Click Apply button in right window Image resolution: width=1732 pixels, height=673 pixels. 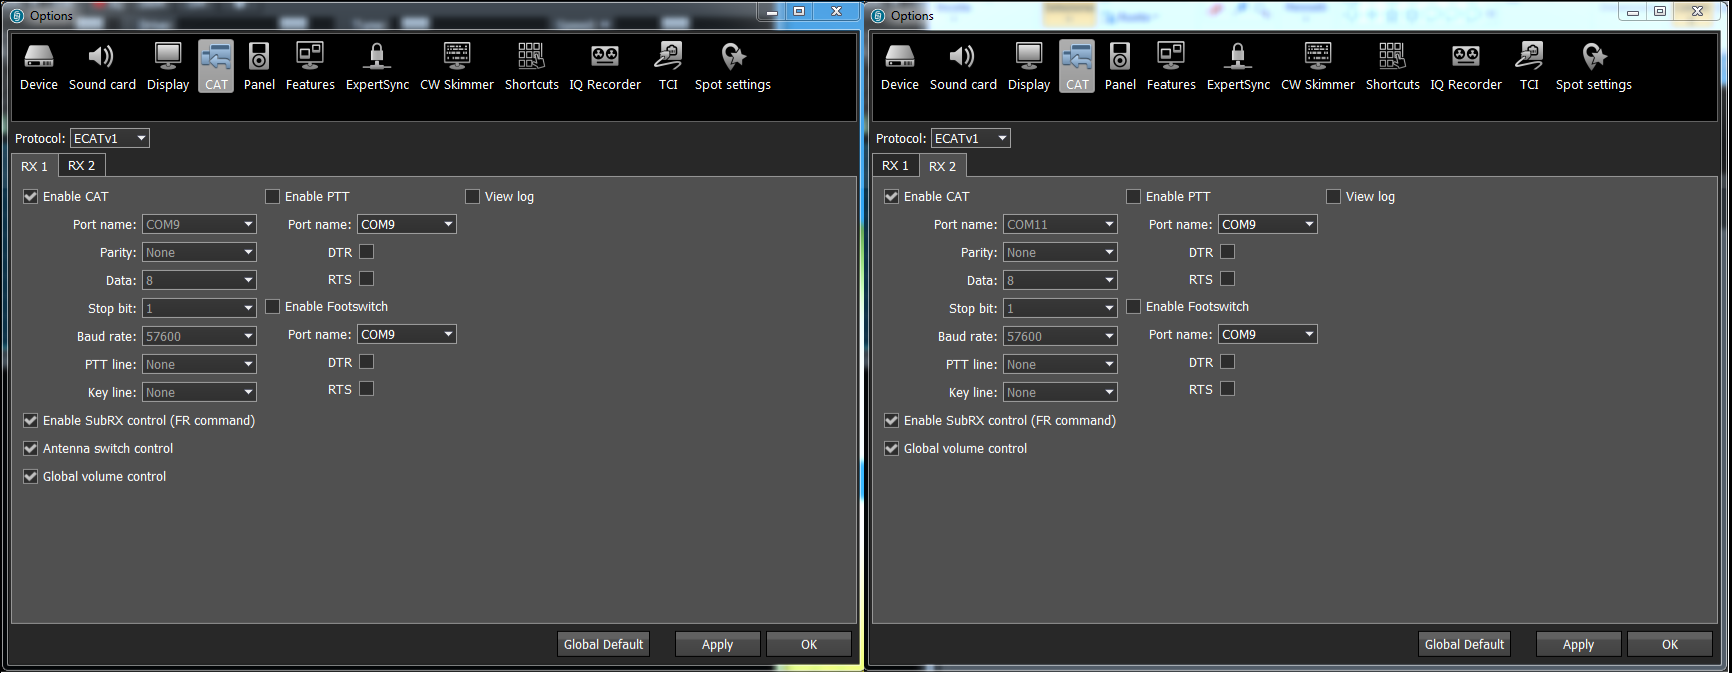[x=1578, y=645]
